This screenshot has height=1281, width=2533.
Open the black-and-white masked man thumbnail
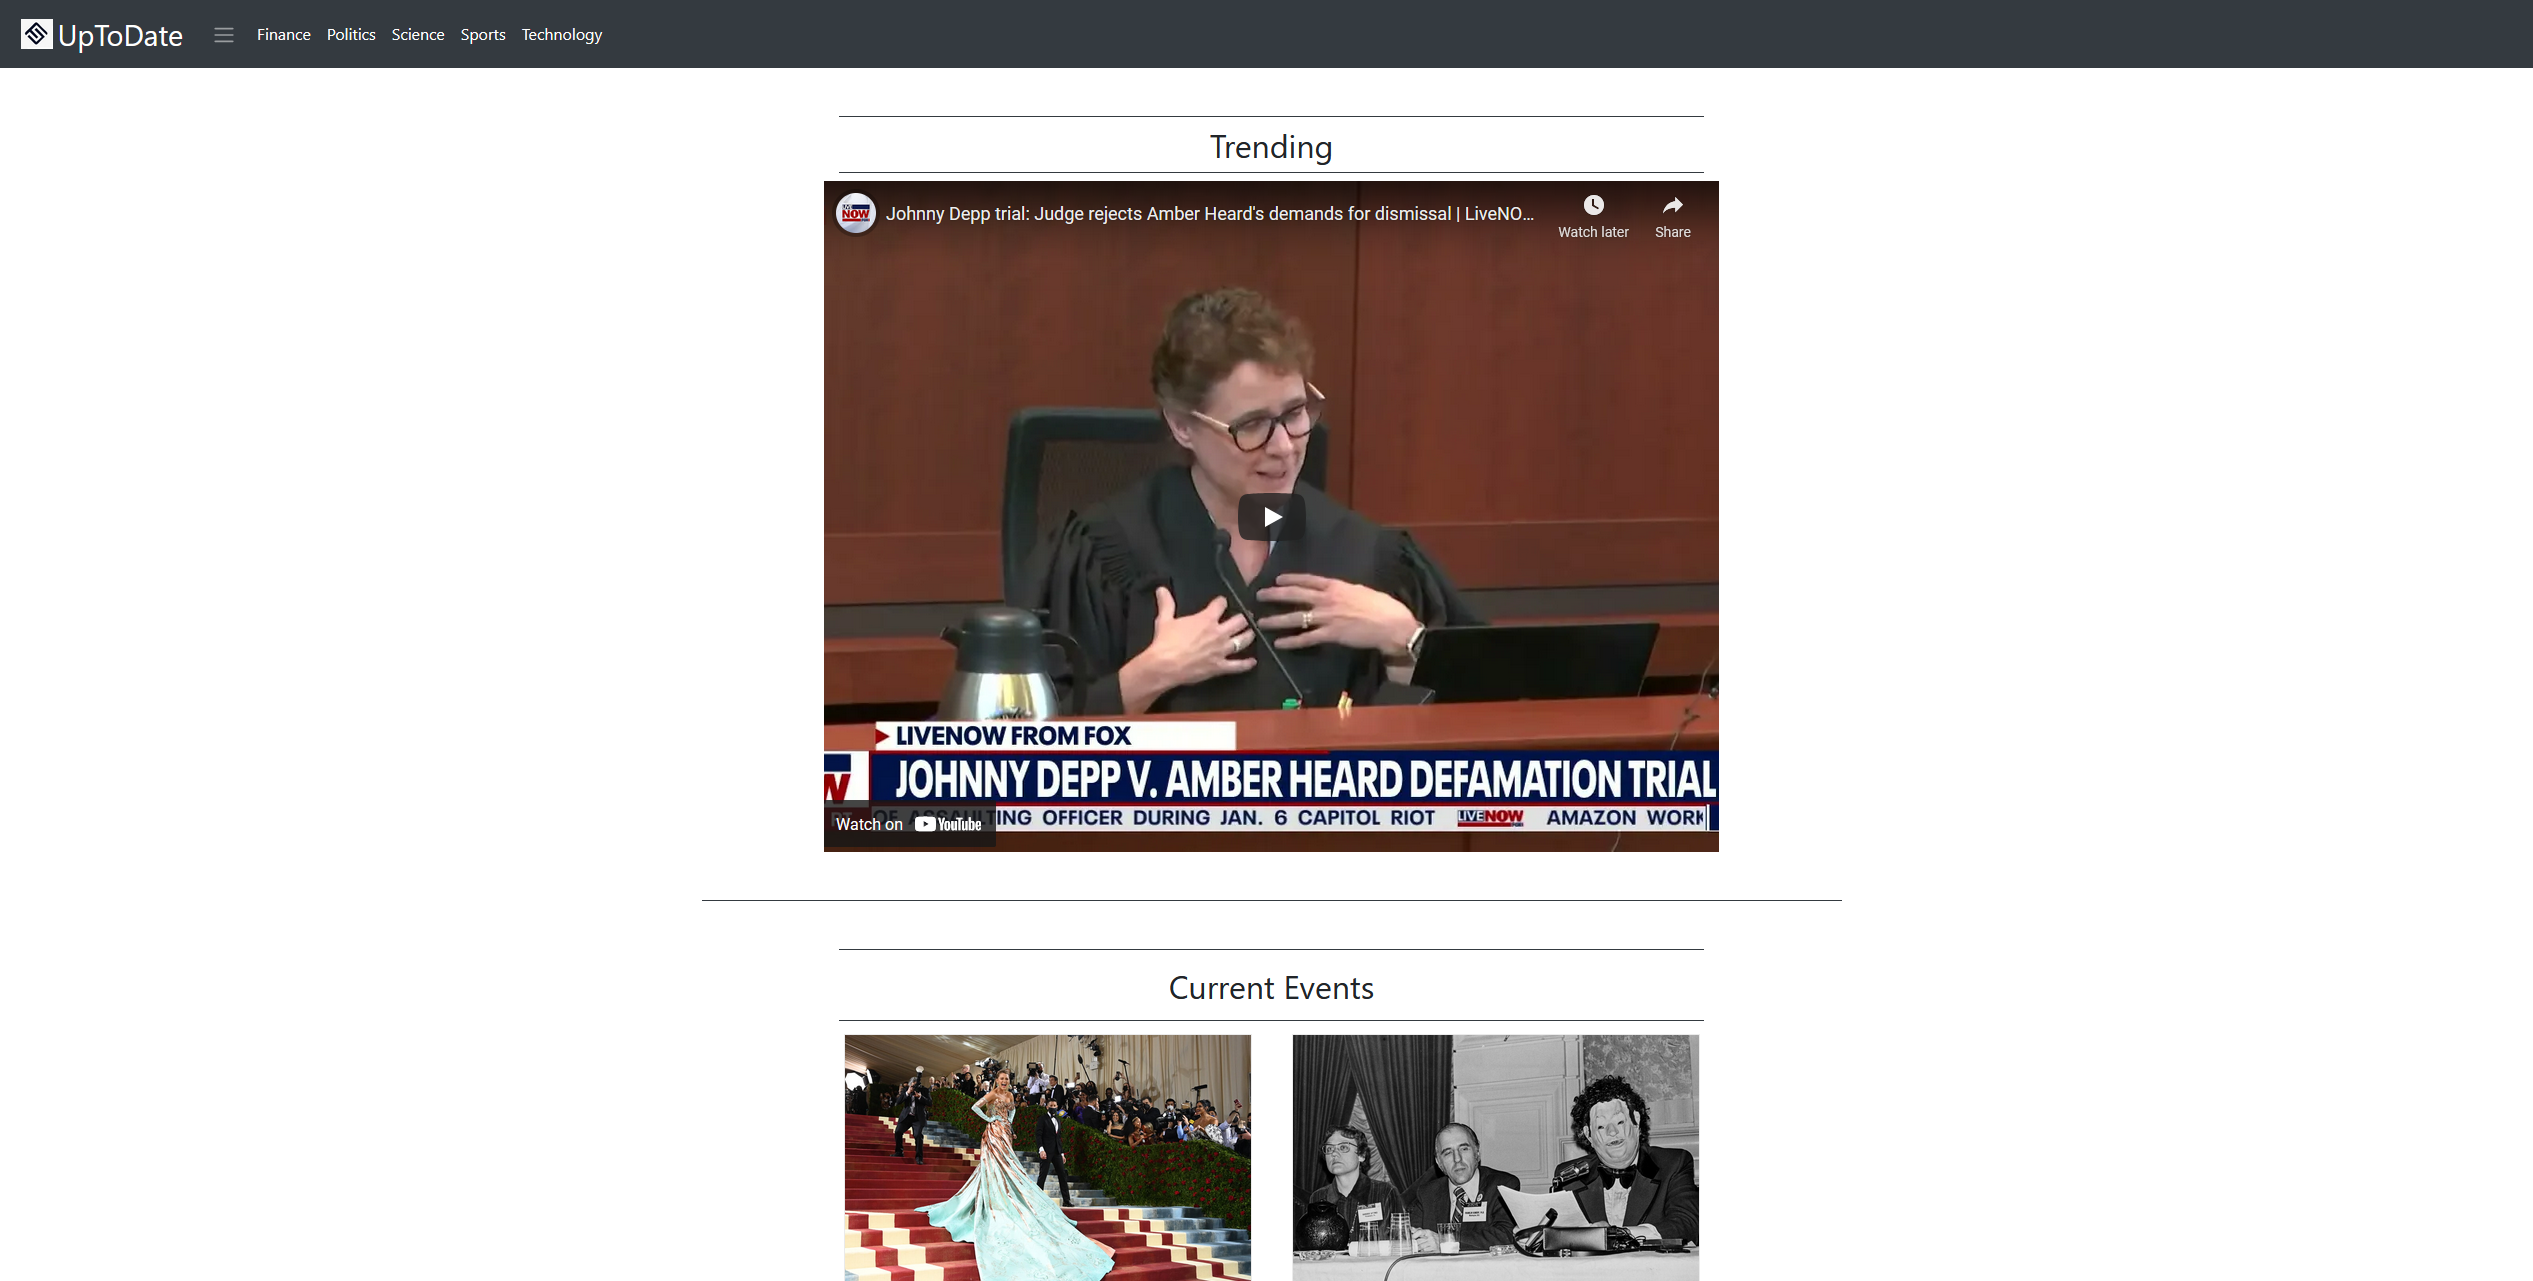[x=1495, y=1157]
